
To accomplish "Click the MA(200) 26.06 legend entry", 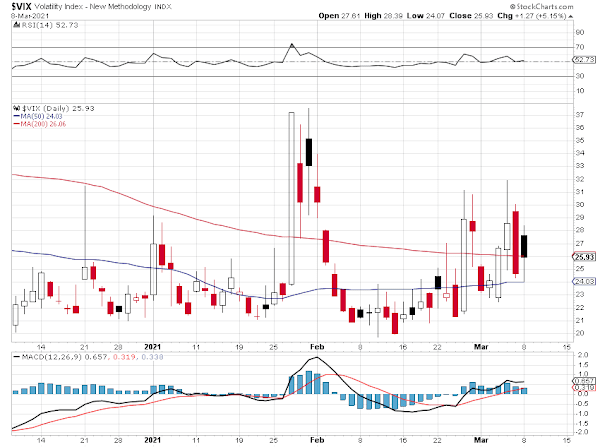I will click(43, 124).
